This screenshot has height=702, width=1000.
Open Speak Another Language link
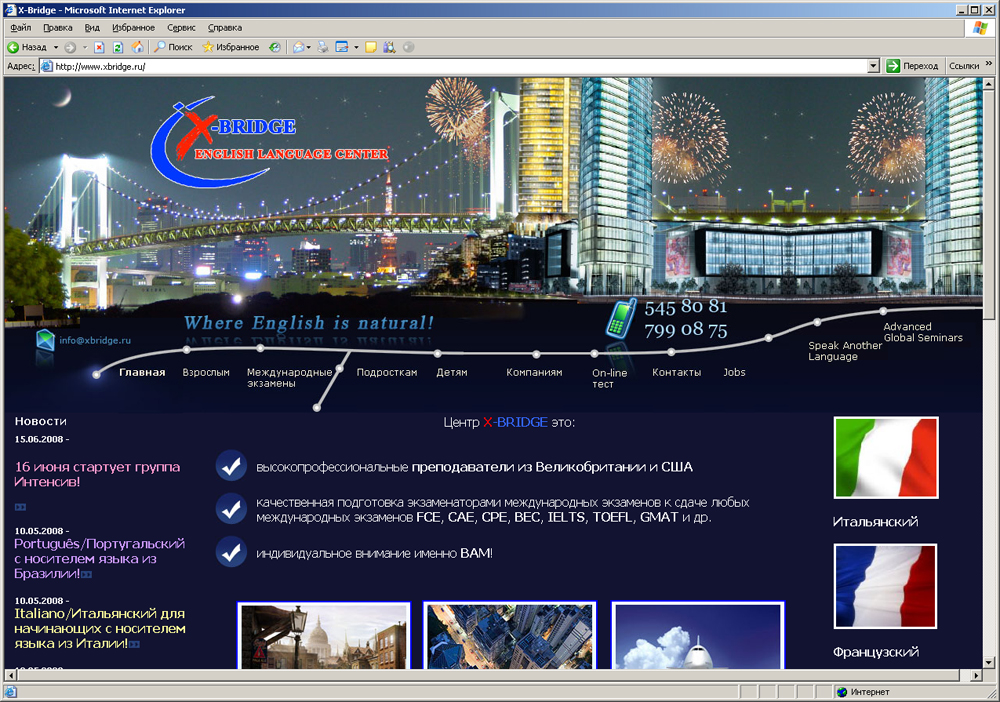click(x=845, y=351)
